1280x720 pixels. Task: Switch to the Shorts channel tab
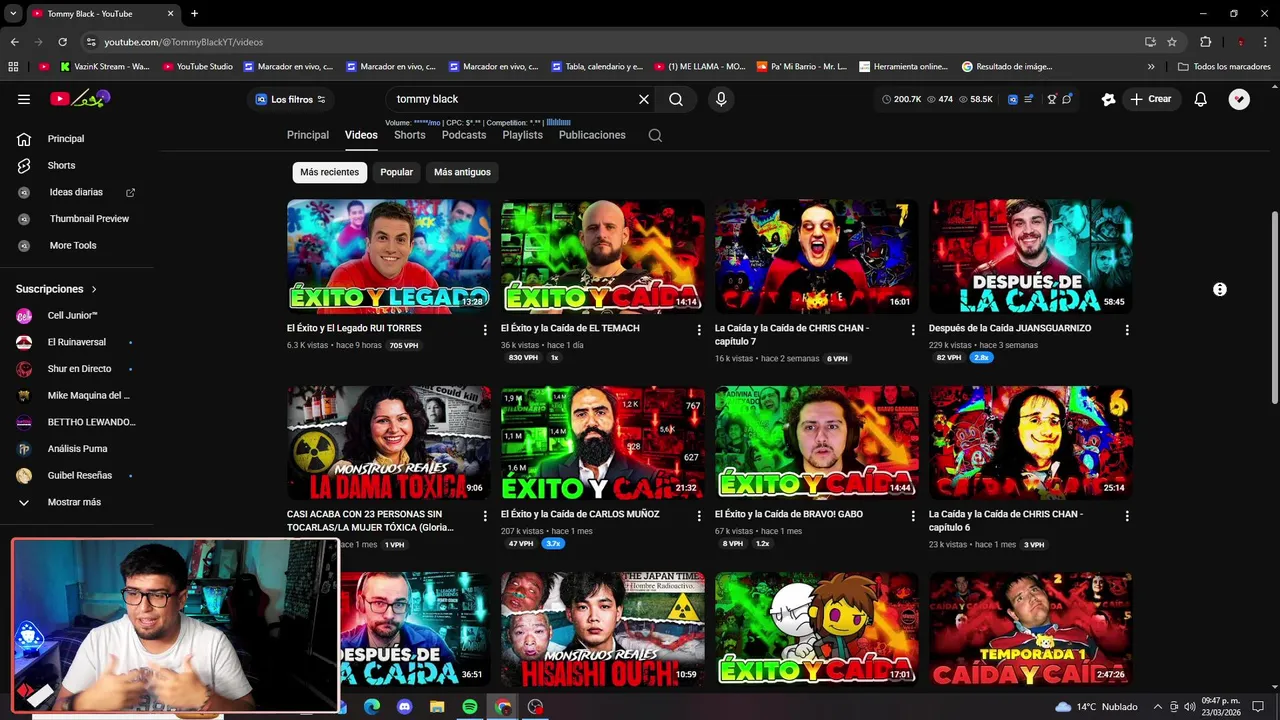point(409,135)
